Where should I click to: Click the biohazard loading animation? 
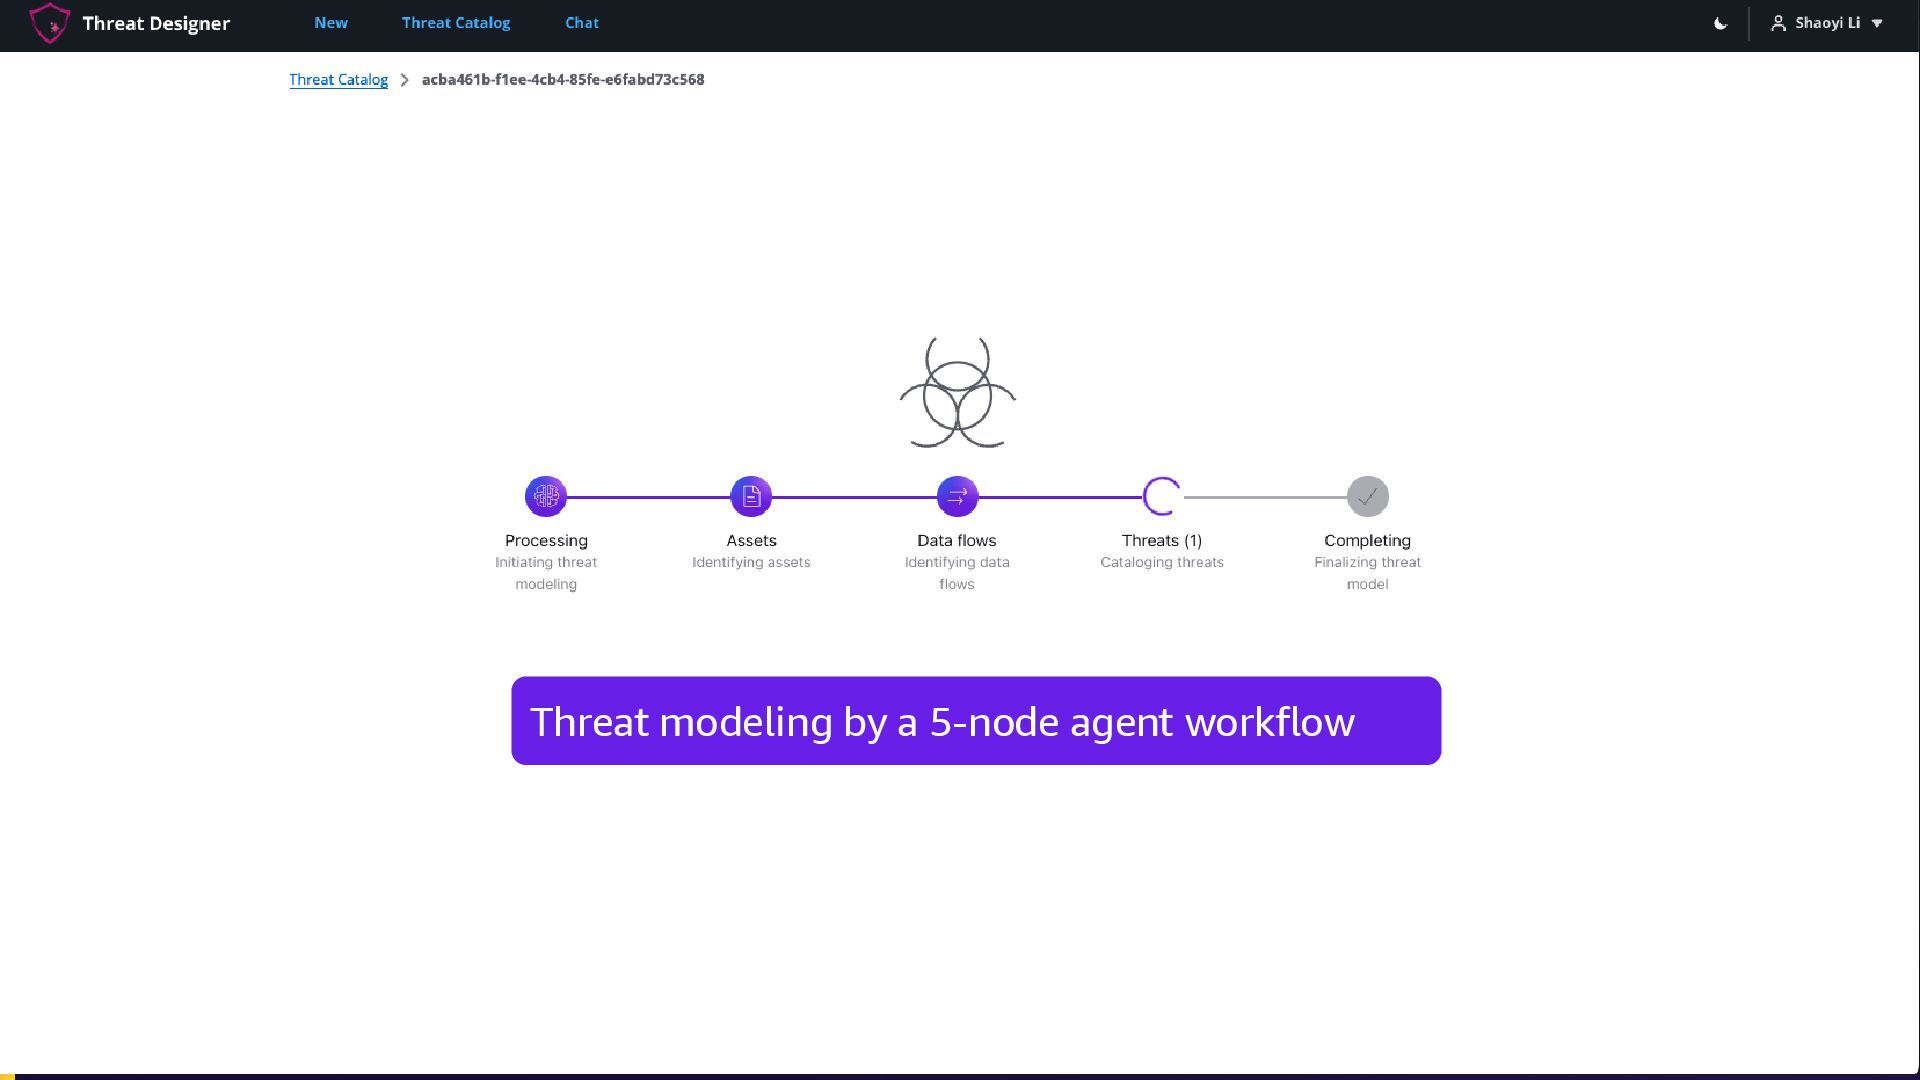(x=958, y=392)
